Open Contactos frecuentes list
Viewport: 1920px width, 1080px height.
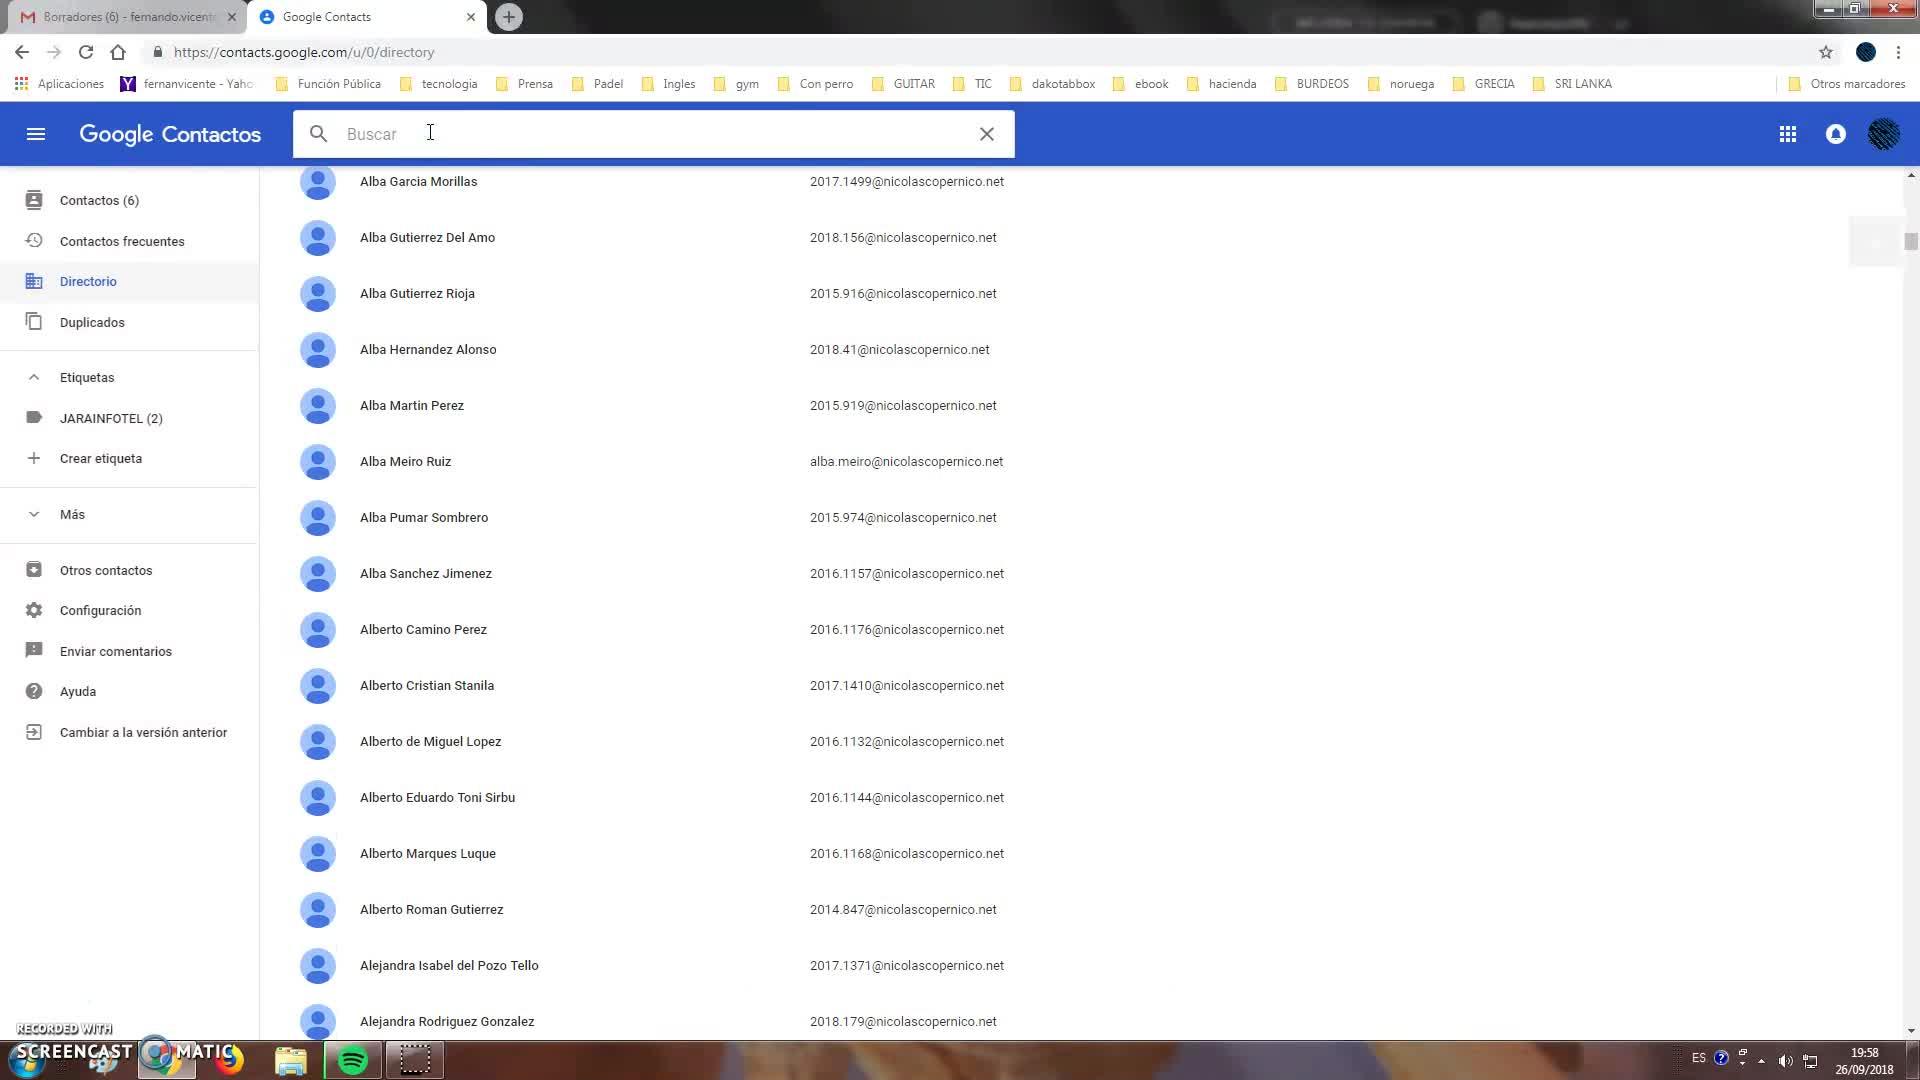tap(122, 241)
